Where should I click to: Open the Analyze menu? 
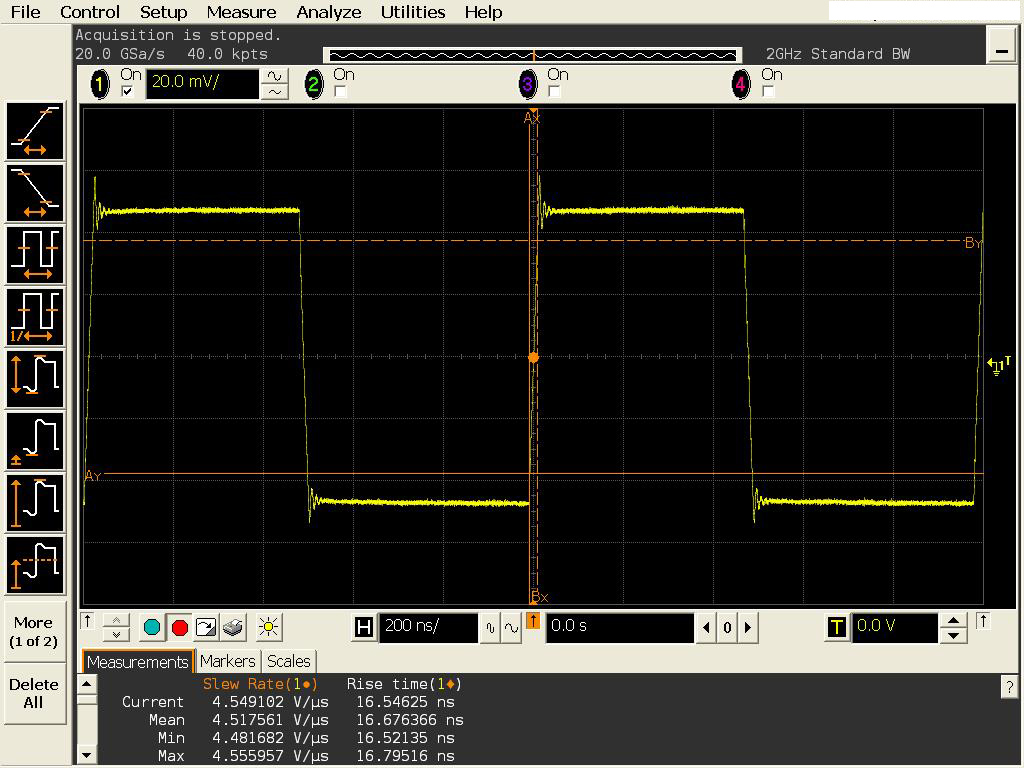328,12
